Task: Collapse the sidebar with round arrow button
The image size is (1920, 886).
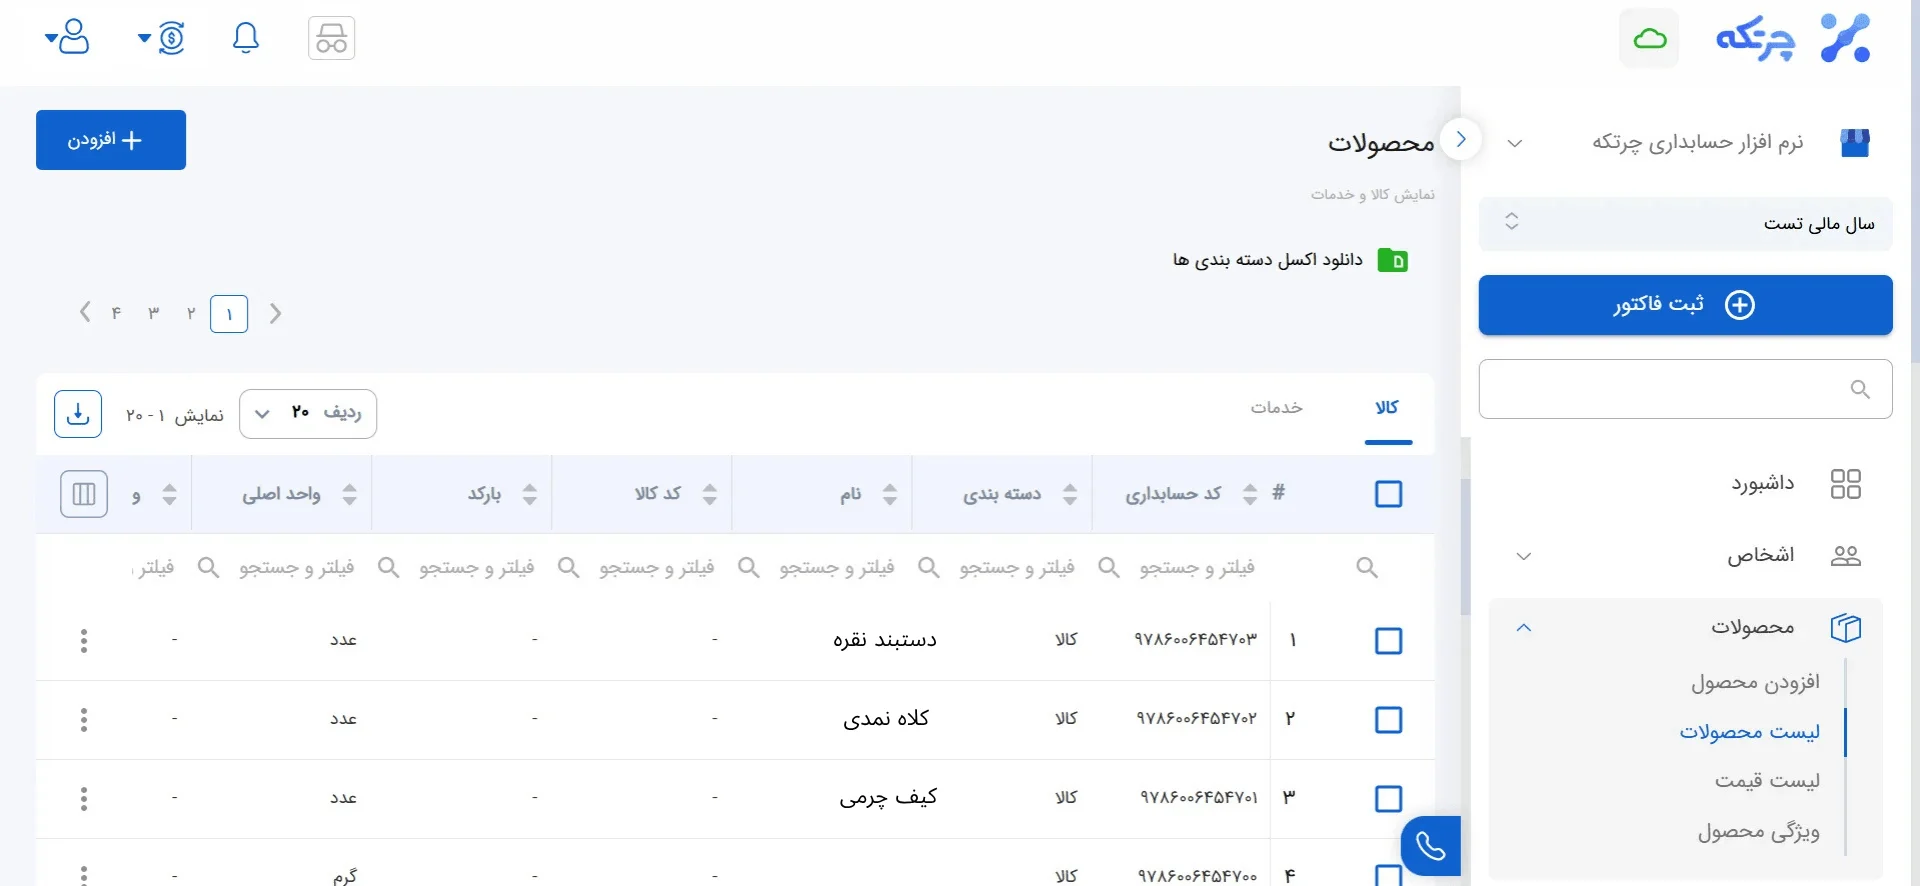Action: 1461,139
